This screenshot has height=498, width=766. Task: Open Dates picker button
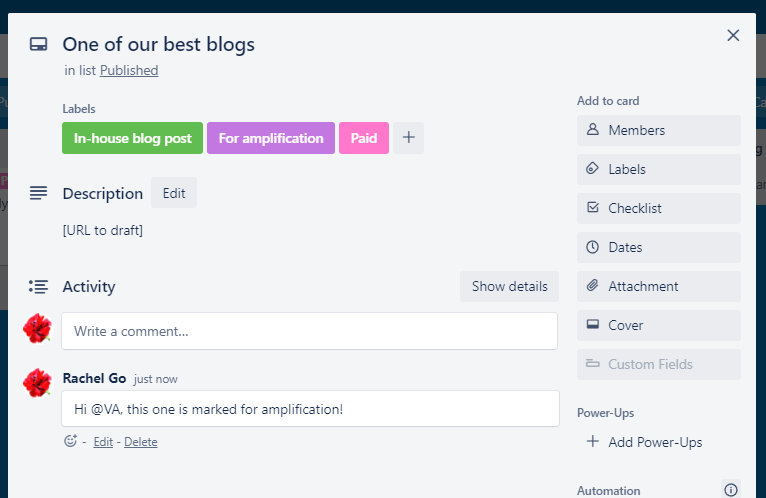659,247
